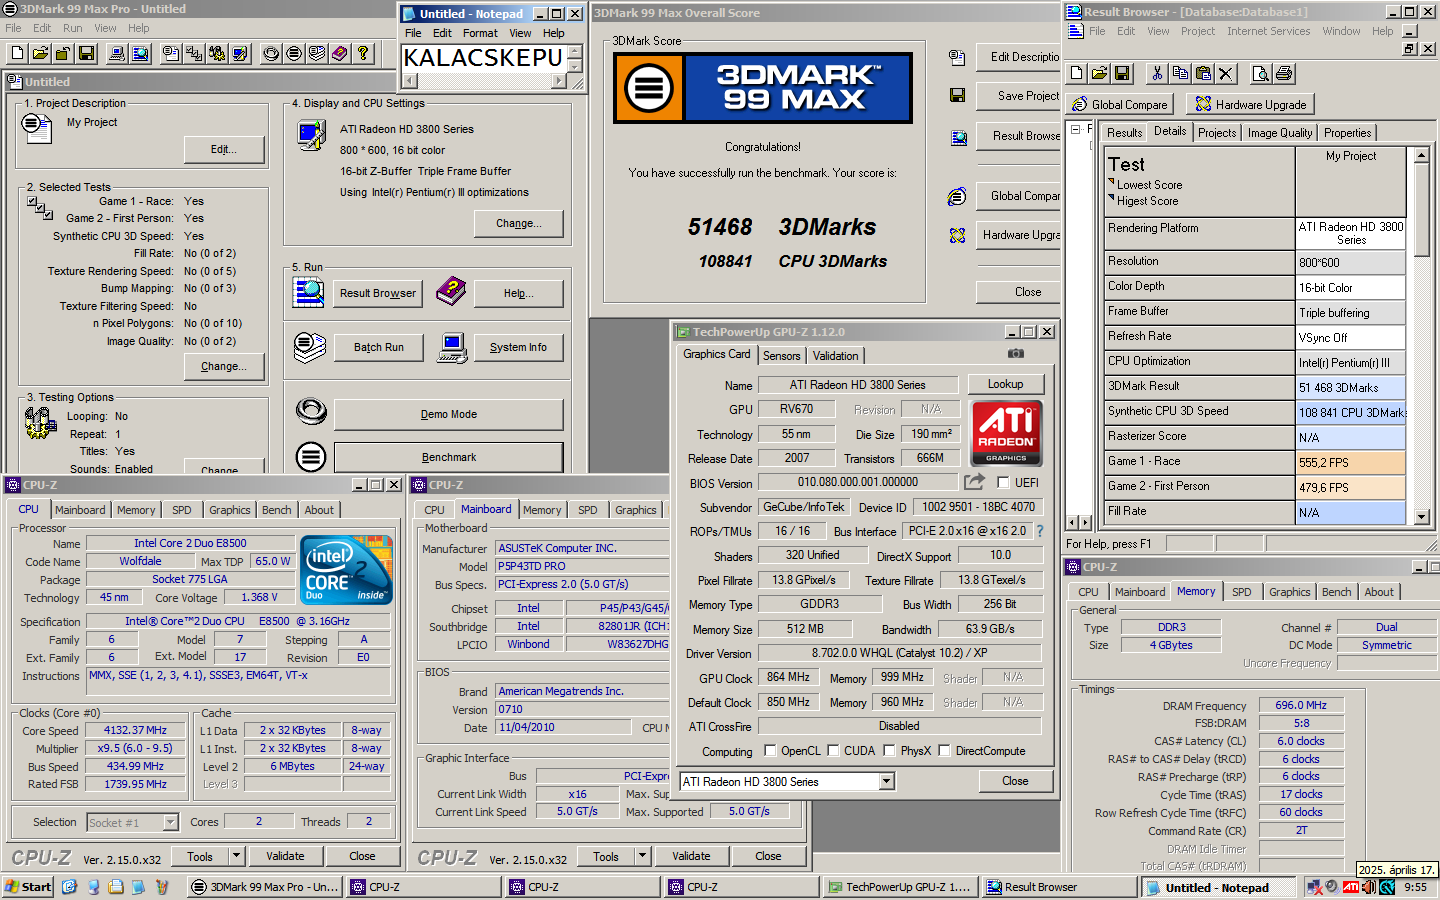
Task: Click the Change... button in Display and CPU Settings
Action: tap(519, 223)
